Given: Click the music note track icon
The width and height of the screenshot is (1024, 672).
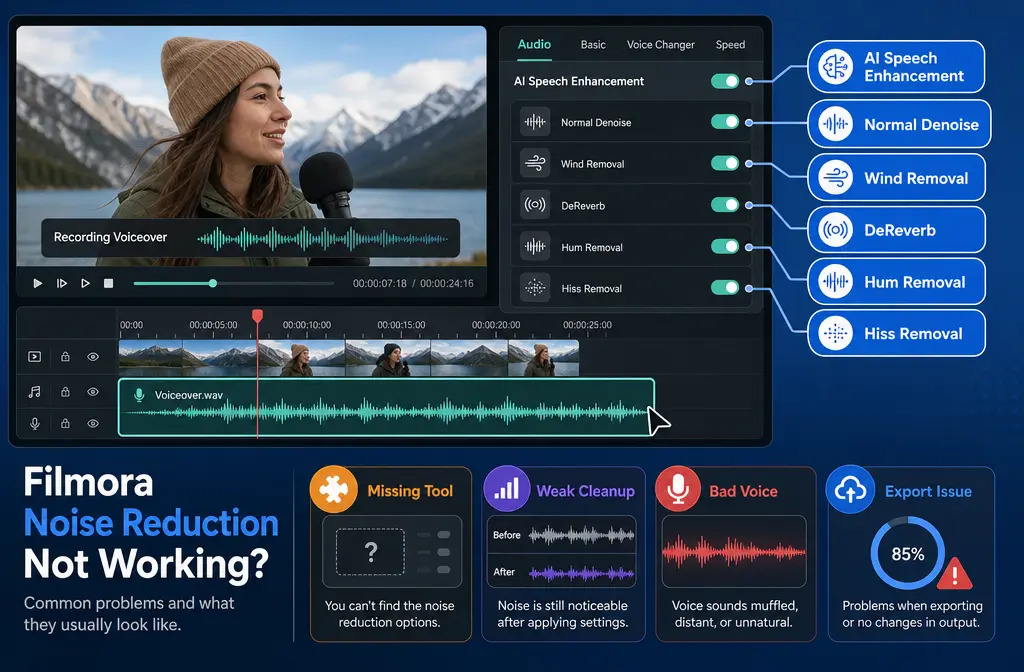Looking at the screenshot, I should 35,392.
